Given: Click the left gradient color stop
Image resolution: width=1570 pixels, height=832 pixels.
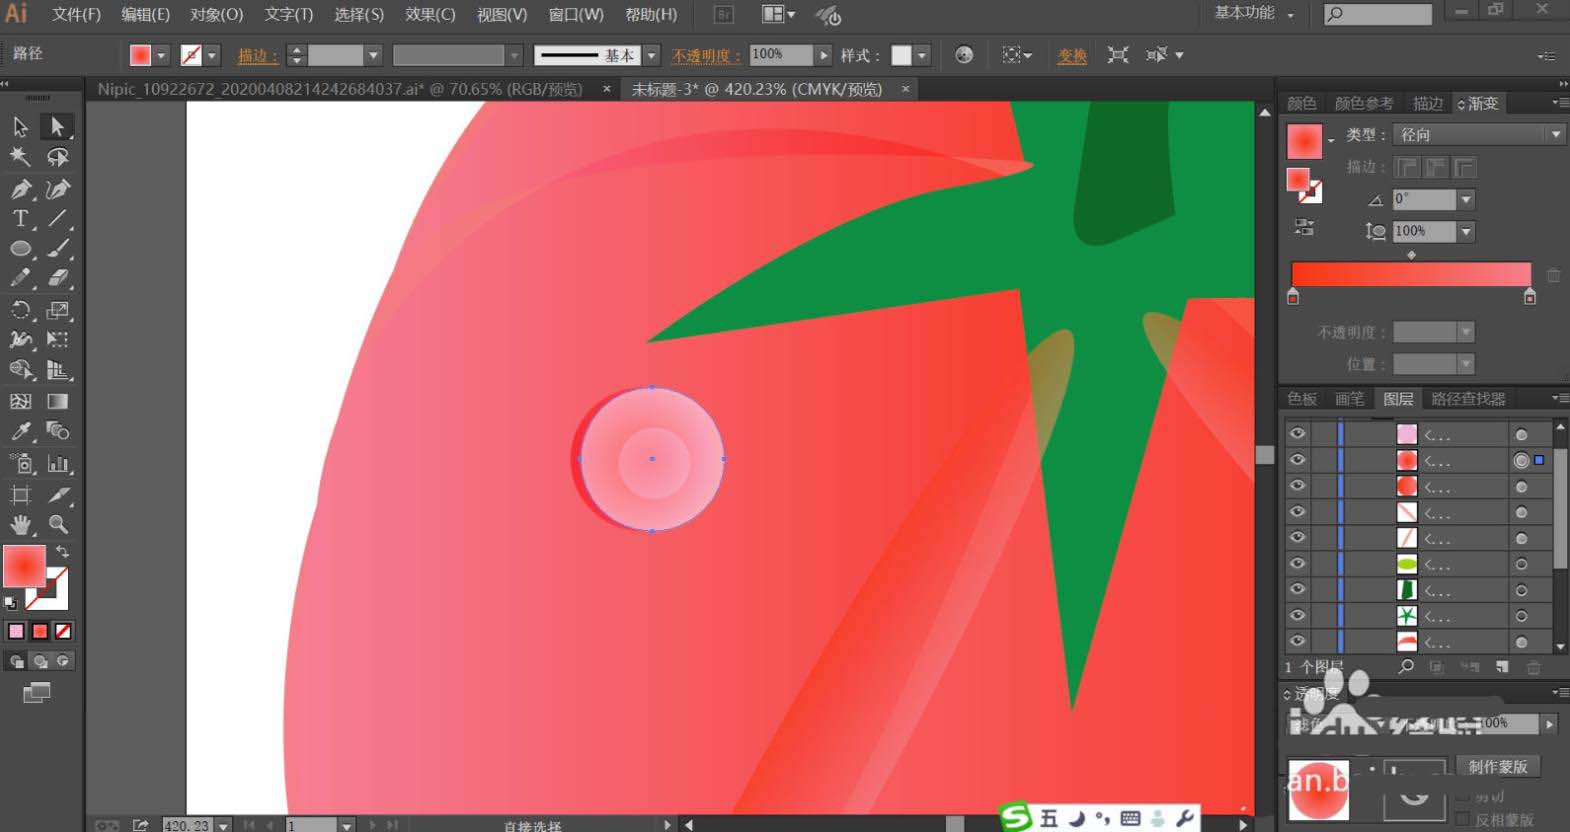Looking at the screenshot, I should pos(1293,297).
